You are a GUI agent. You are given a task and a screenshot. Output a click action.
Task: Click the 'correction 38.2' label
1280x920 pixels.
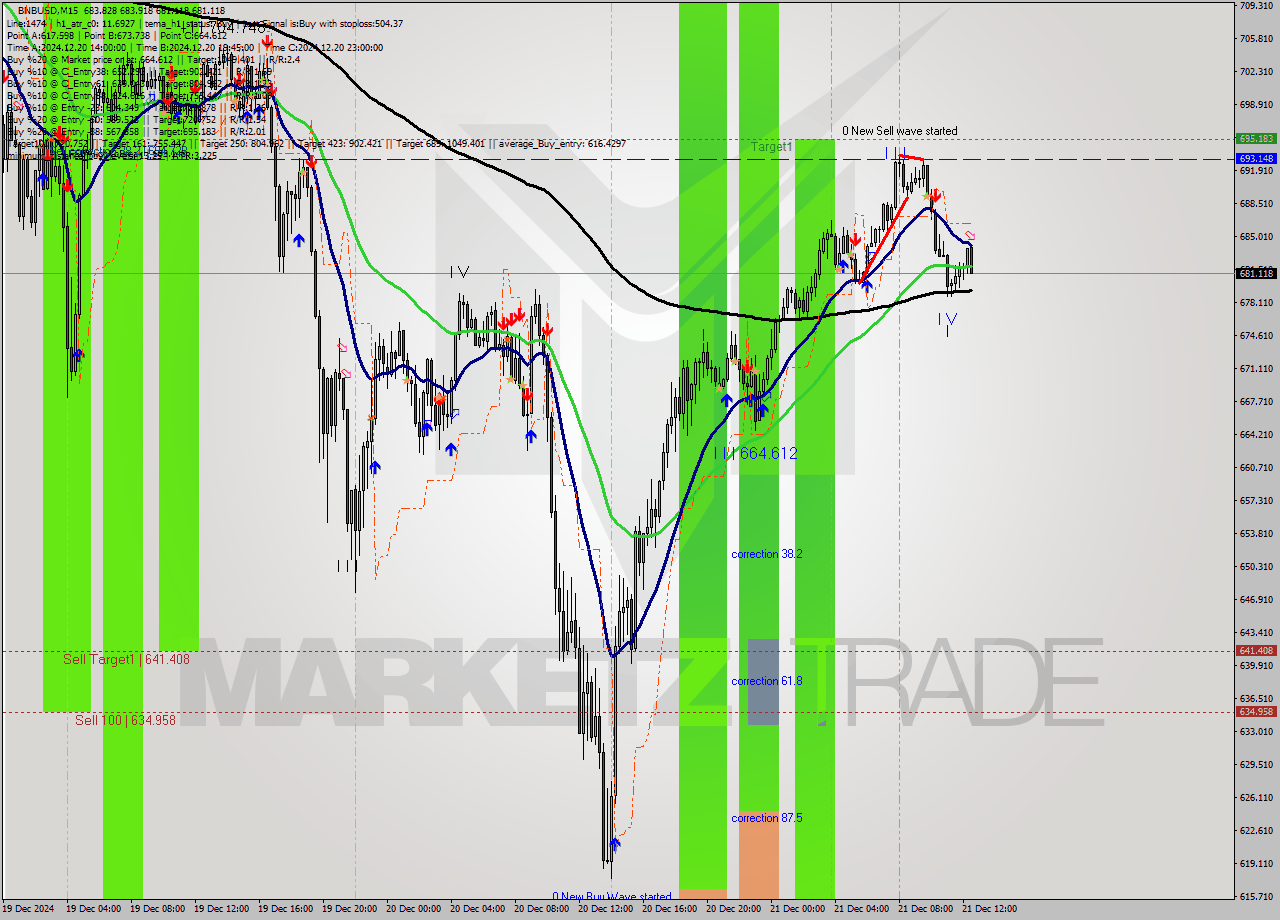(x=766, y=554)
